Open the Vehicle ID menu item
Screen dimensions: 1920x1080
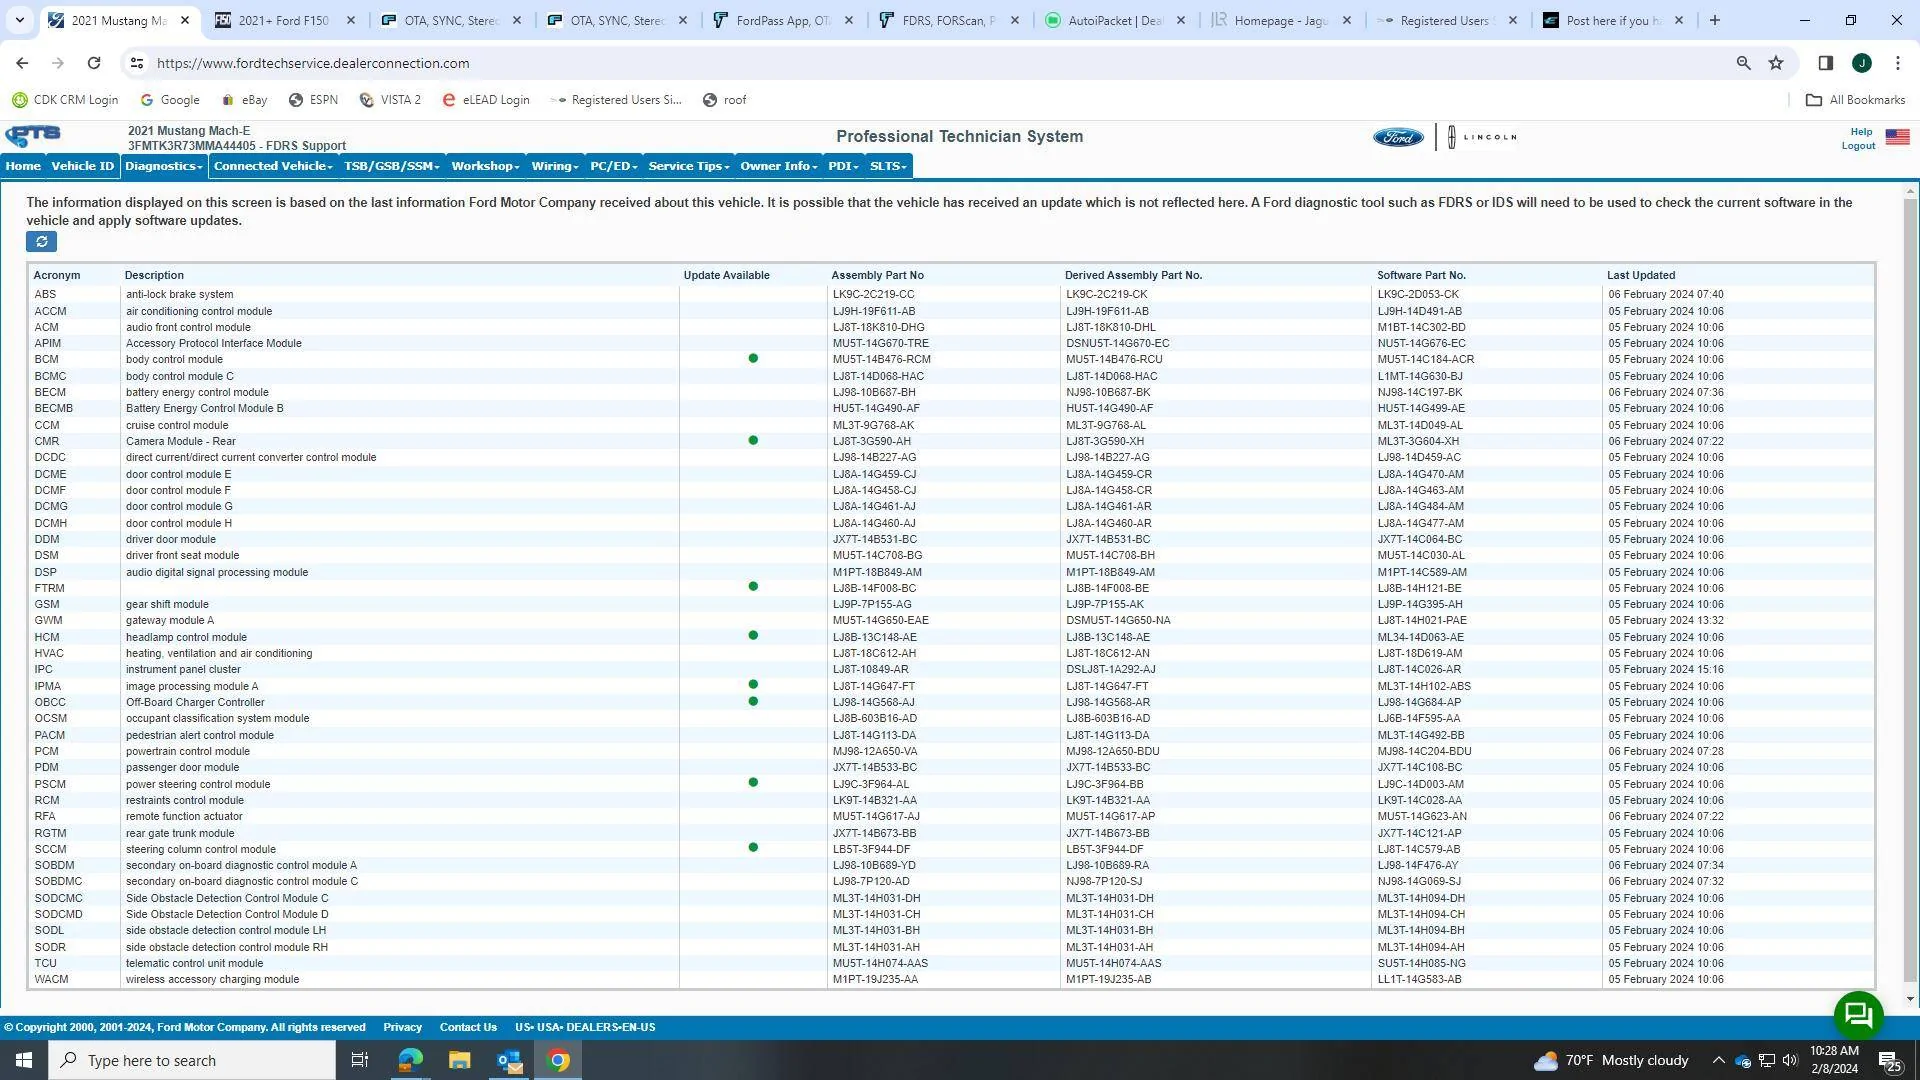coord(83,166)
